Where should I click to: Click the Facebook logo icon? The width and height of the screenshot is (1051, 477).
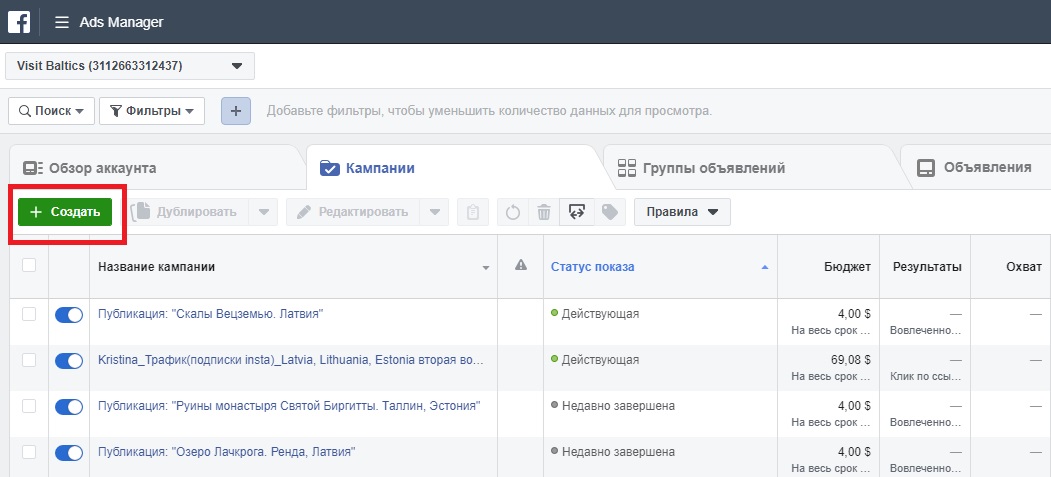tap(18, 21)
